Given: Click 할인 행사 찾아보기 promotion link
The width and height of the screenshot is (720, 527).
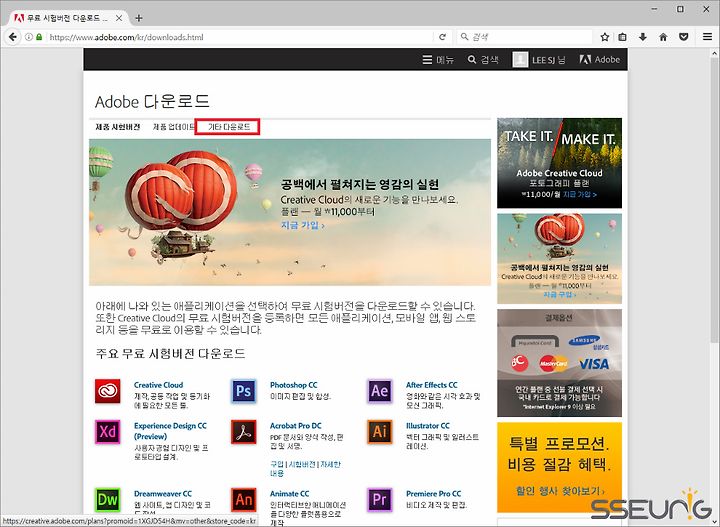Looking at the screenshot, I should coord(560,491).
